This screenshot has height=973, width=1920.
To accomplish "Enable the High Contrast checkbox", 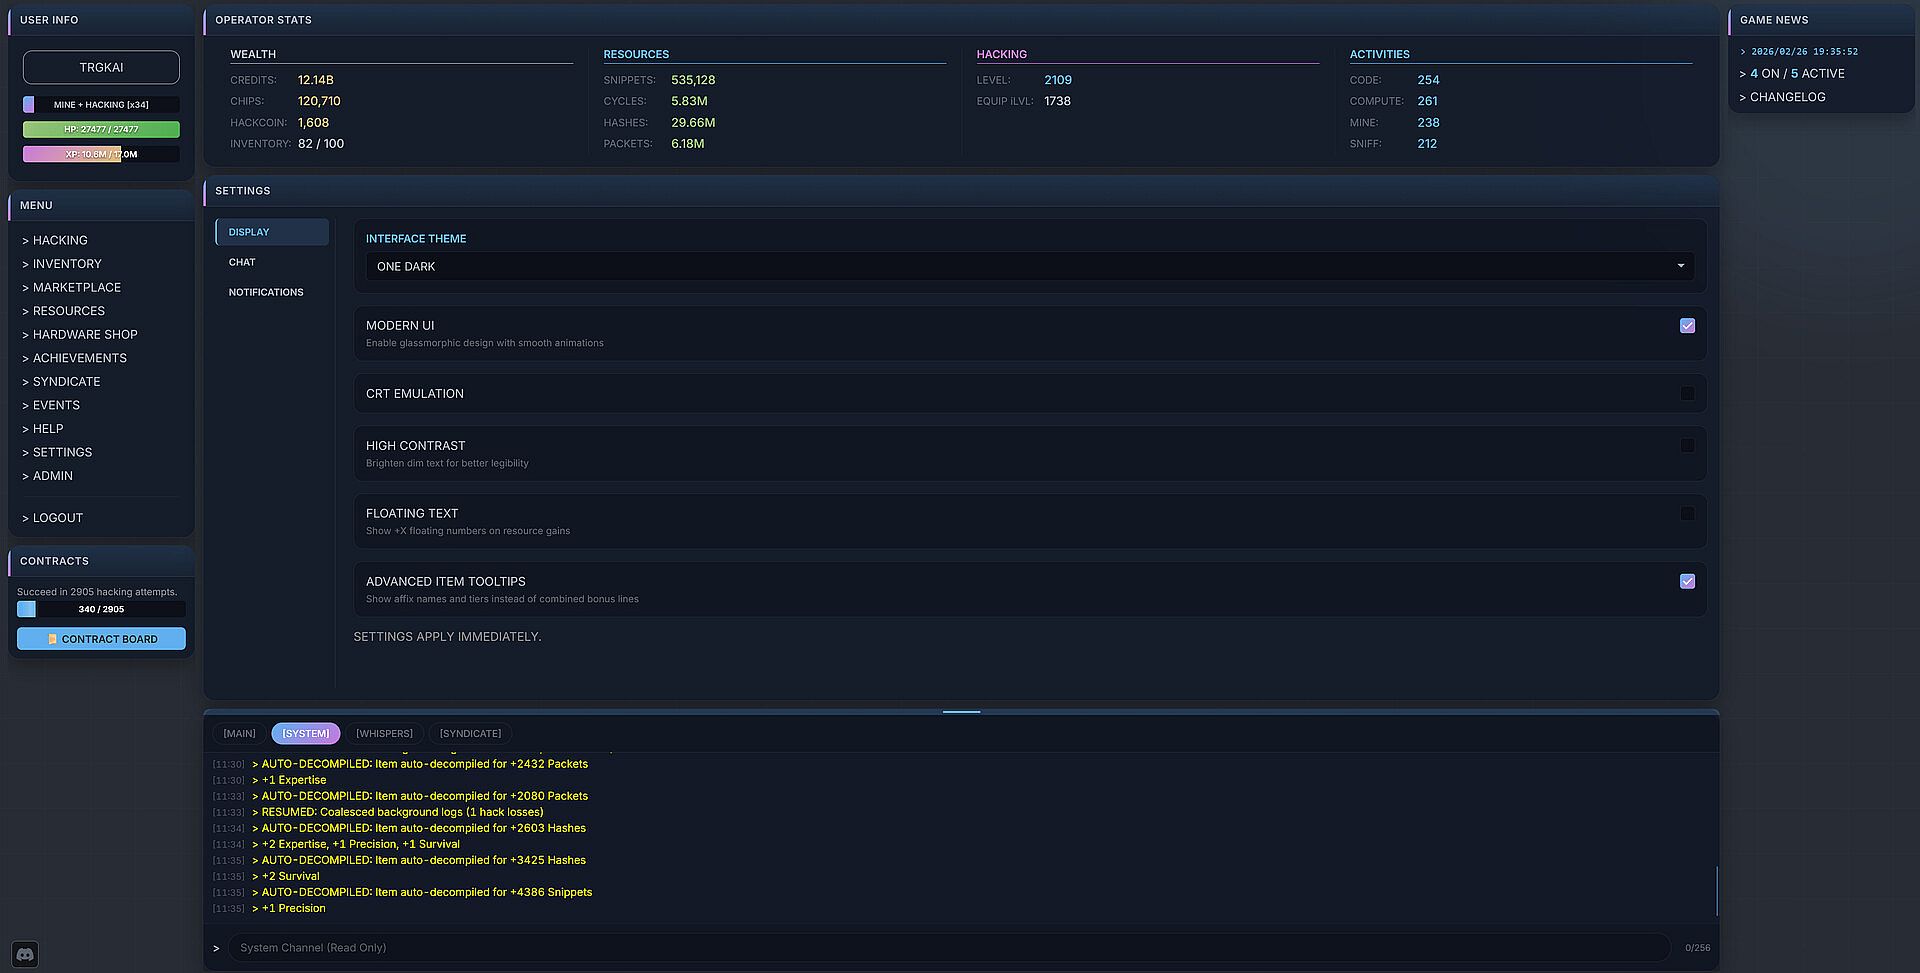I will (1687, 446).
